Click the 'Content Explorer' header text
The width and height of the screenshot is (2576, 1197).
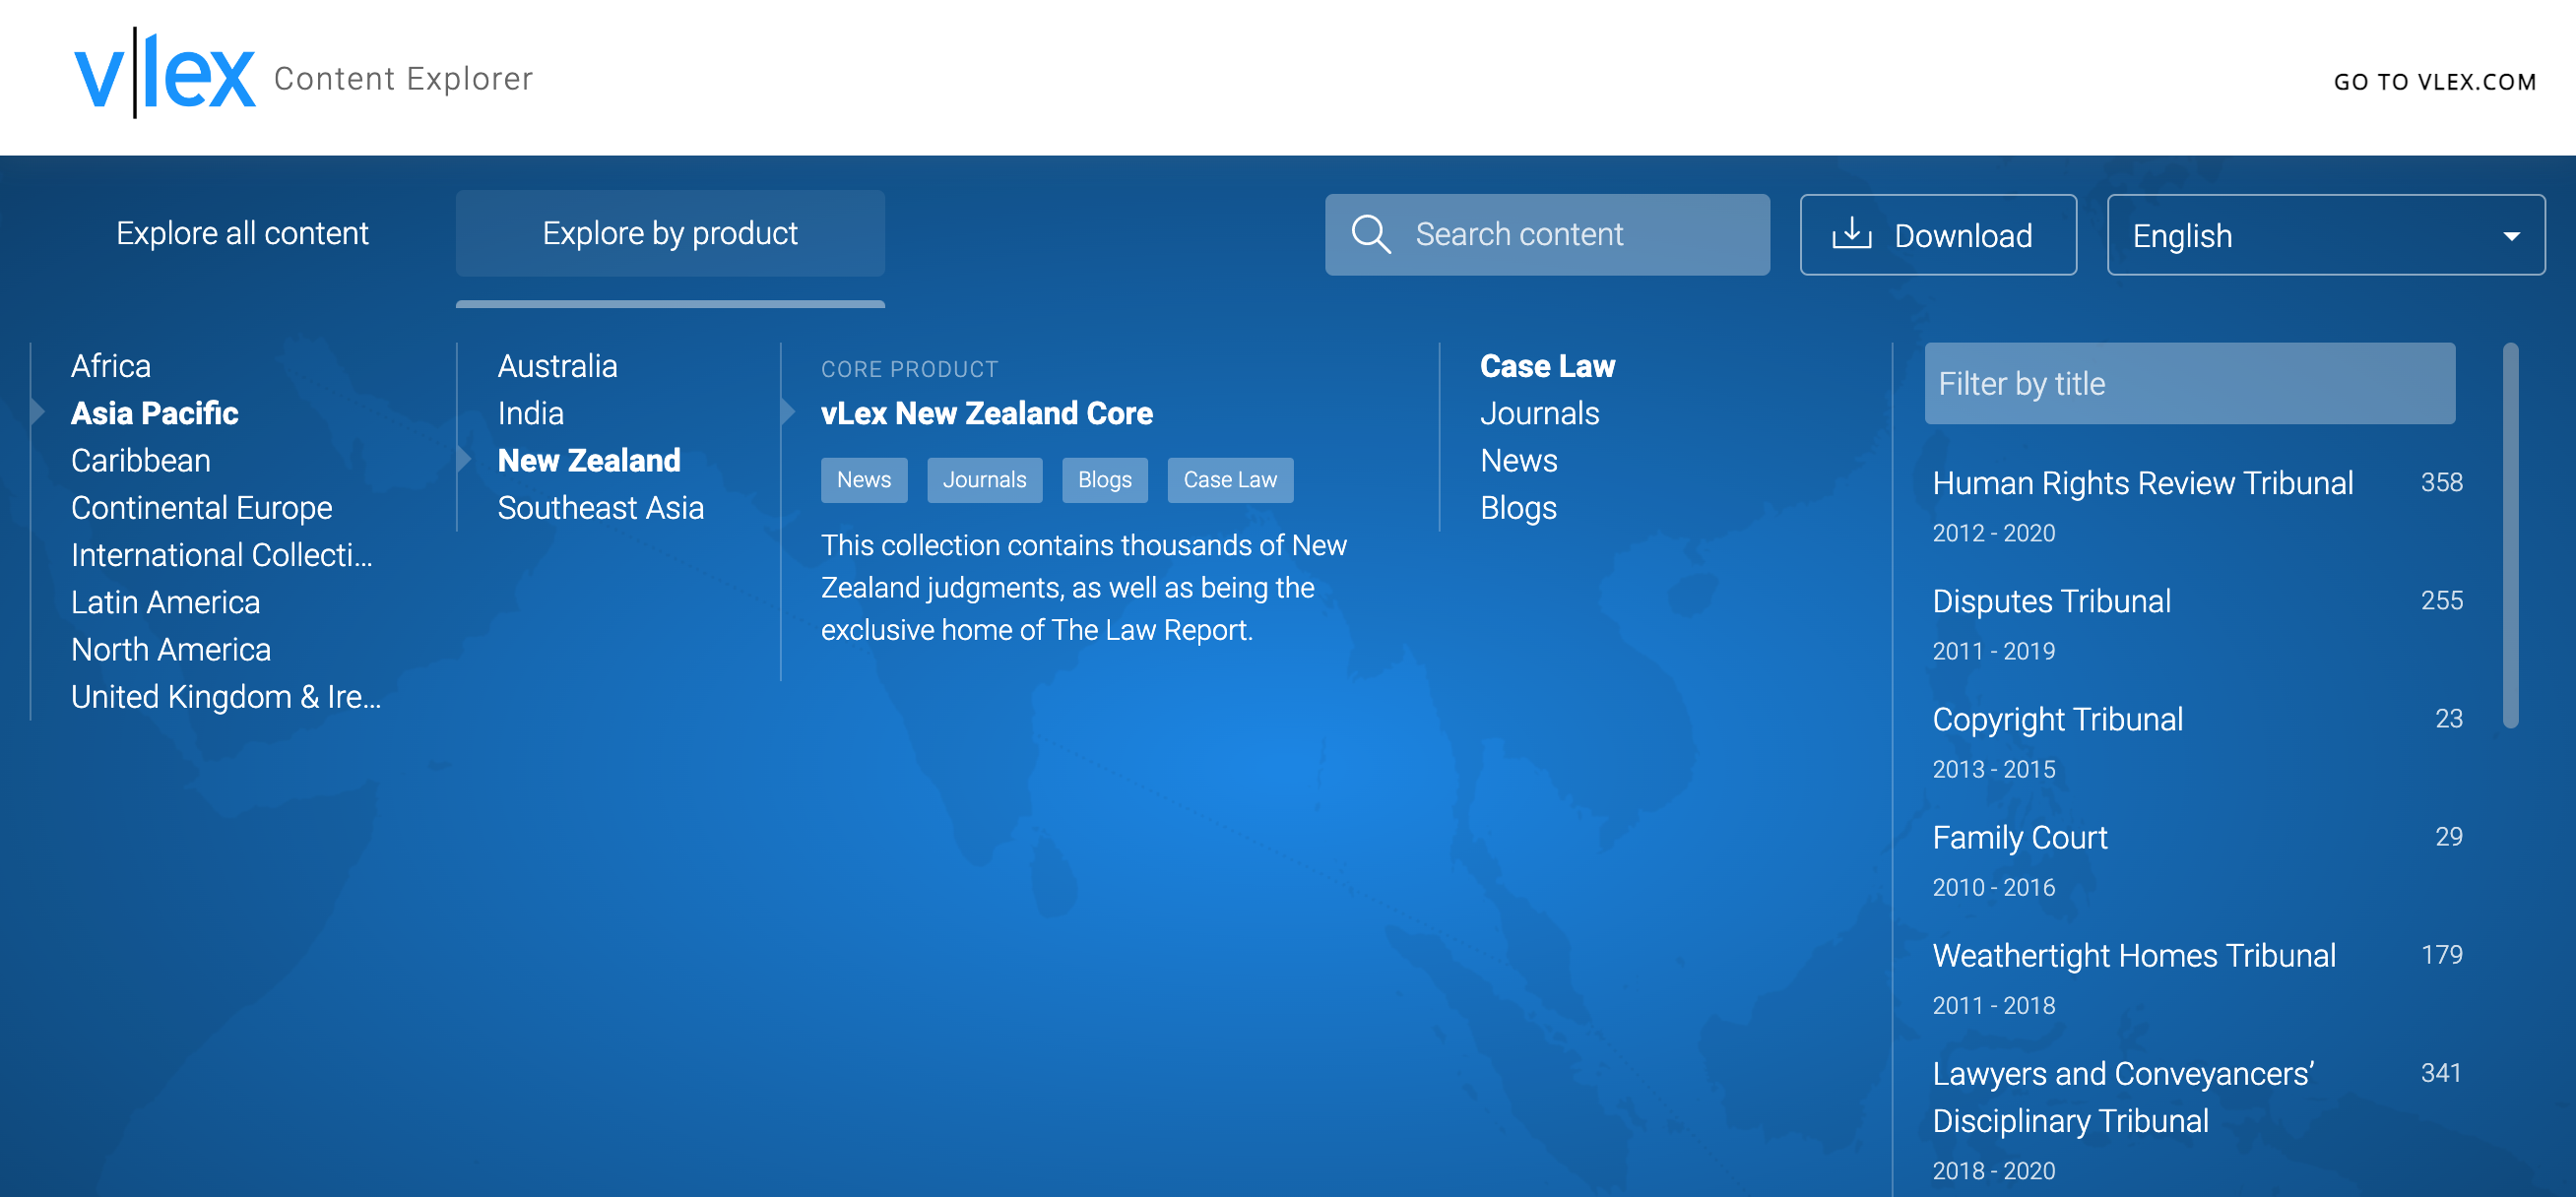(x=403, y=79)
